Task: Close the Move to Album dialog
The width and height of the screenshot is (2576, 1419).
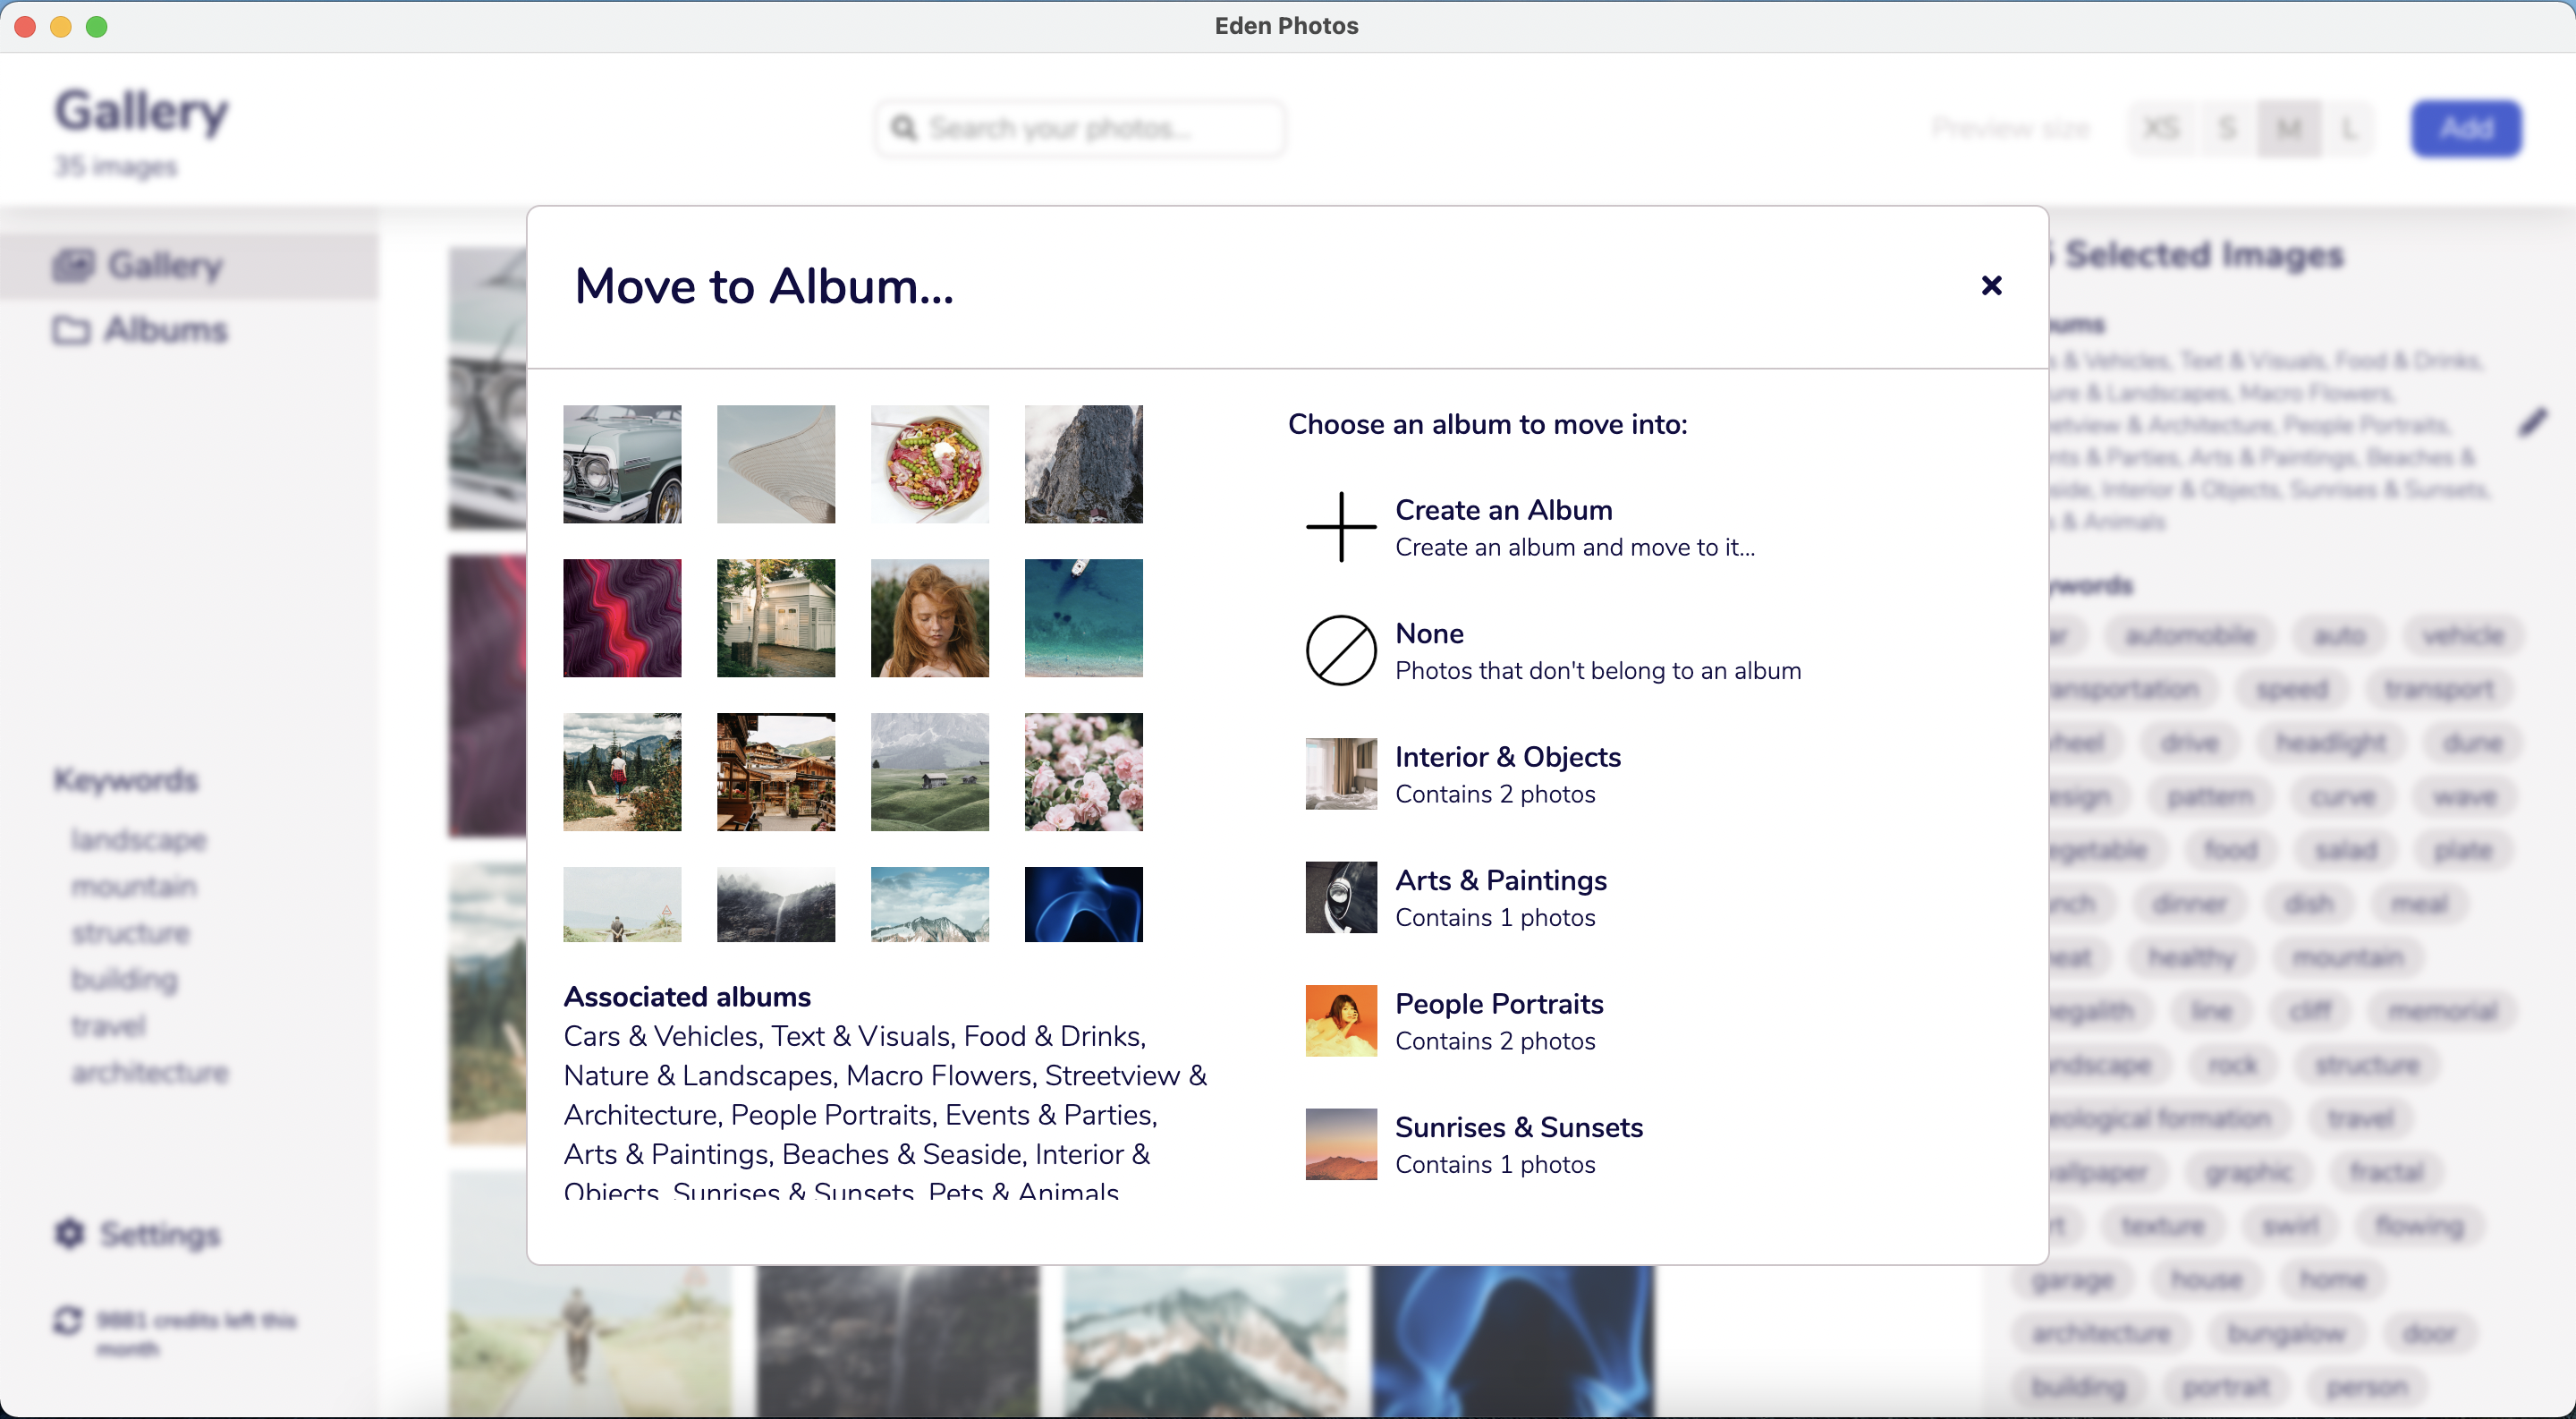Action: (1991, 286)
